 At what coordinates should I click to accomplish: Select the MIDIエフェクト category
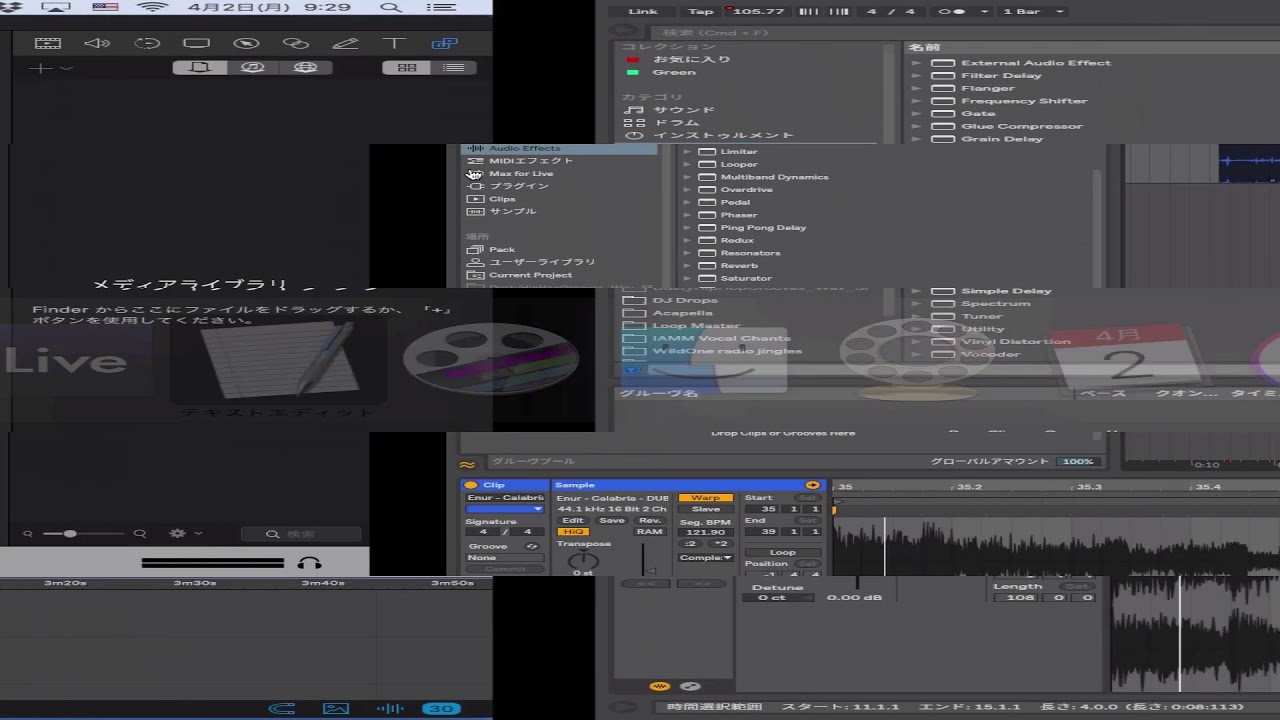[x=530, y=161]
